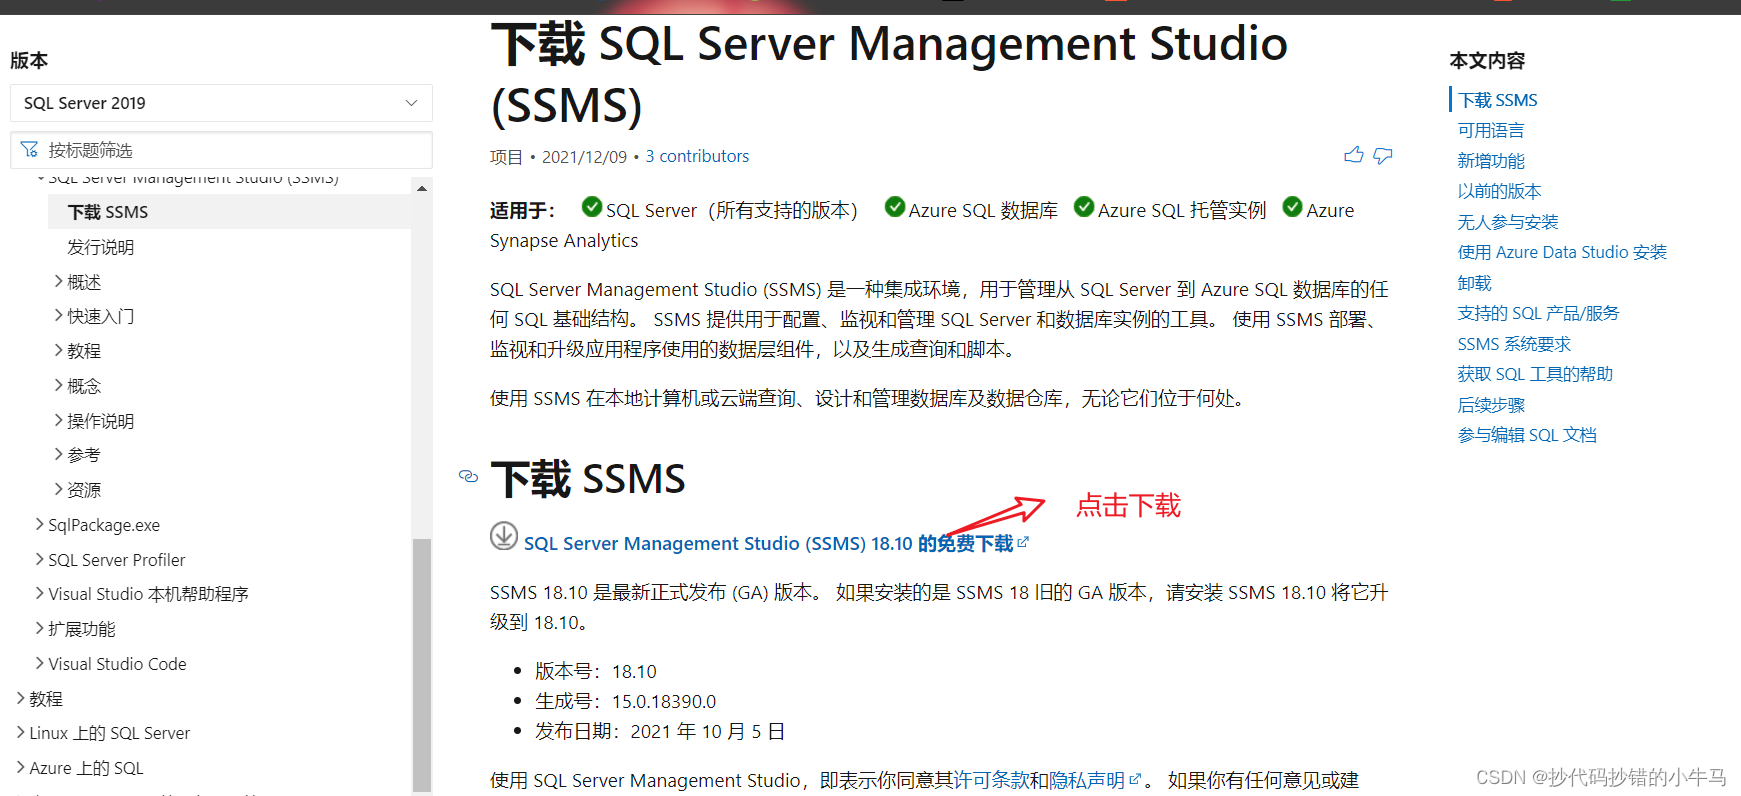Jump to 卸载 section
Image resolution: width=1741 pixels, height=796 pixels.
(1474, 283)
